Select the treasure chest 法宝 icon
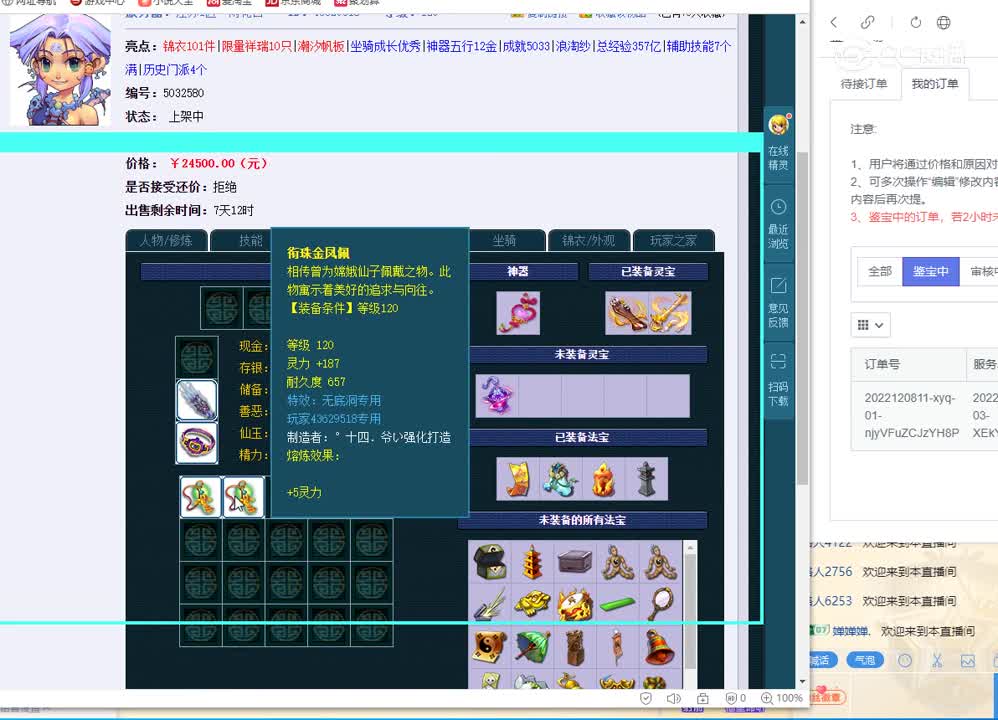Viewport: 998px width, 720px height. point(489,562)
